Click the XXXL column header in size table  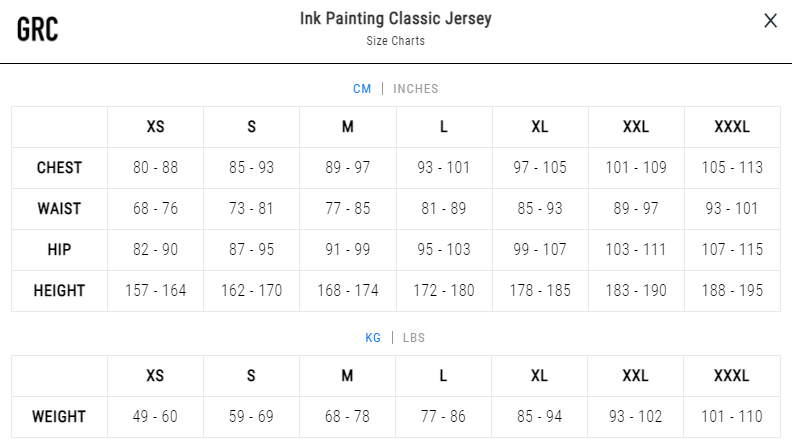pos(732,127)
